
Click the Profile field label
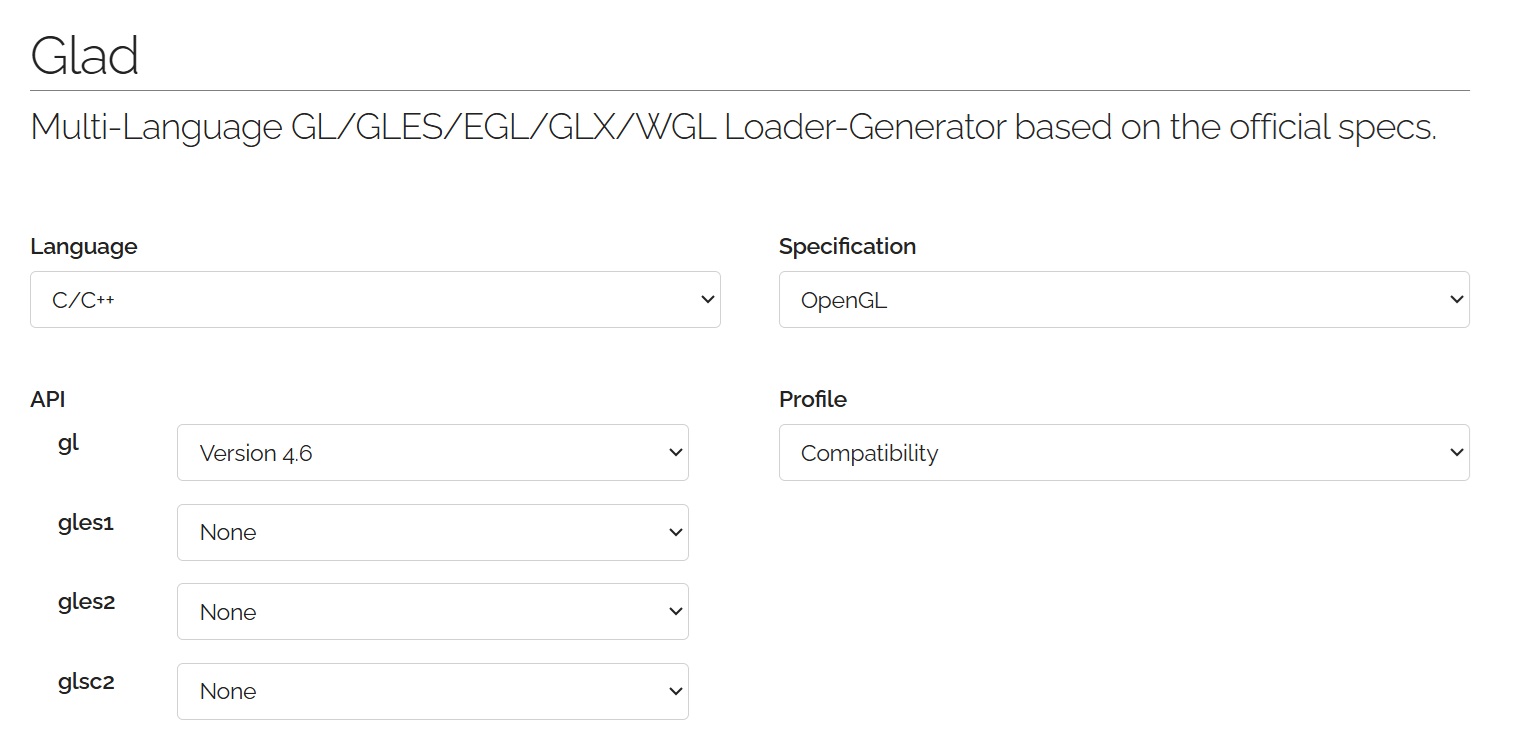[x=813, y=399]
